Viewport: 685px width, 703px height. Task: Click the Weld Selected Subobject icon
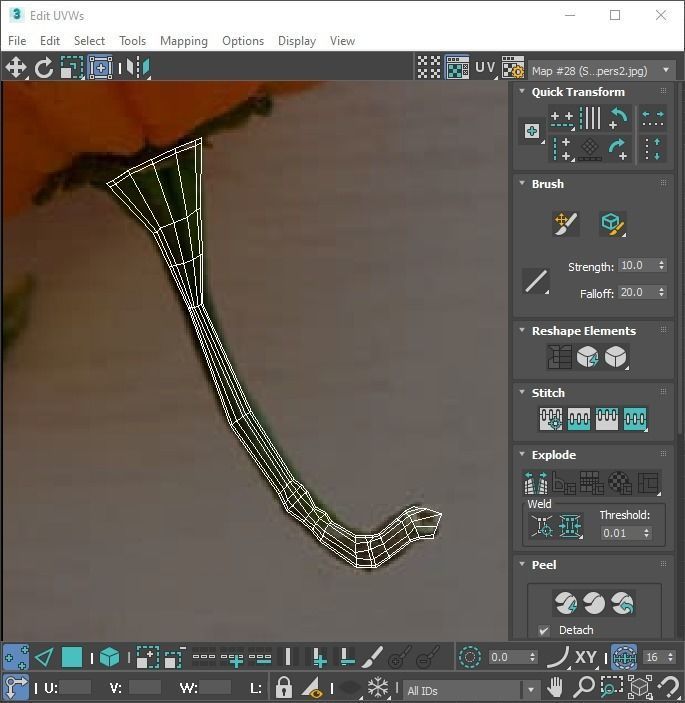pos(570,525)
